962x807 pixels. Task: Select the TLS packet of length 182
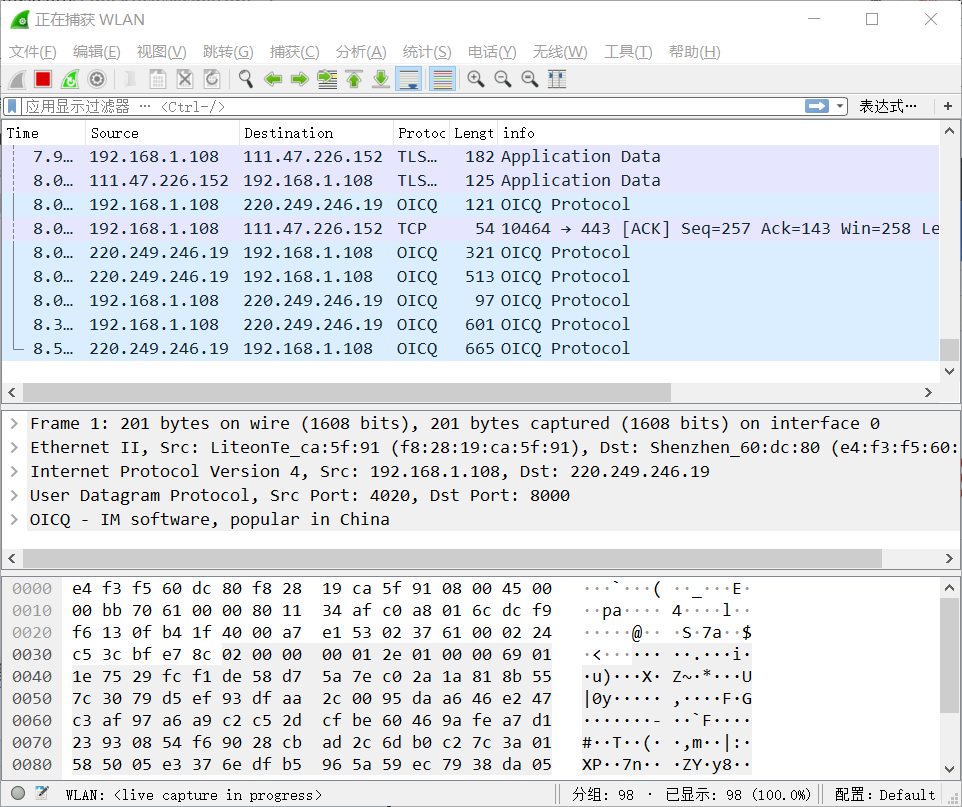click(x=471, y=156)
